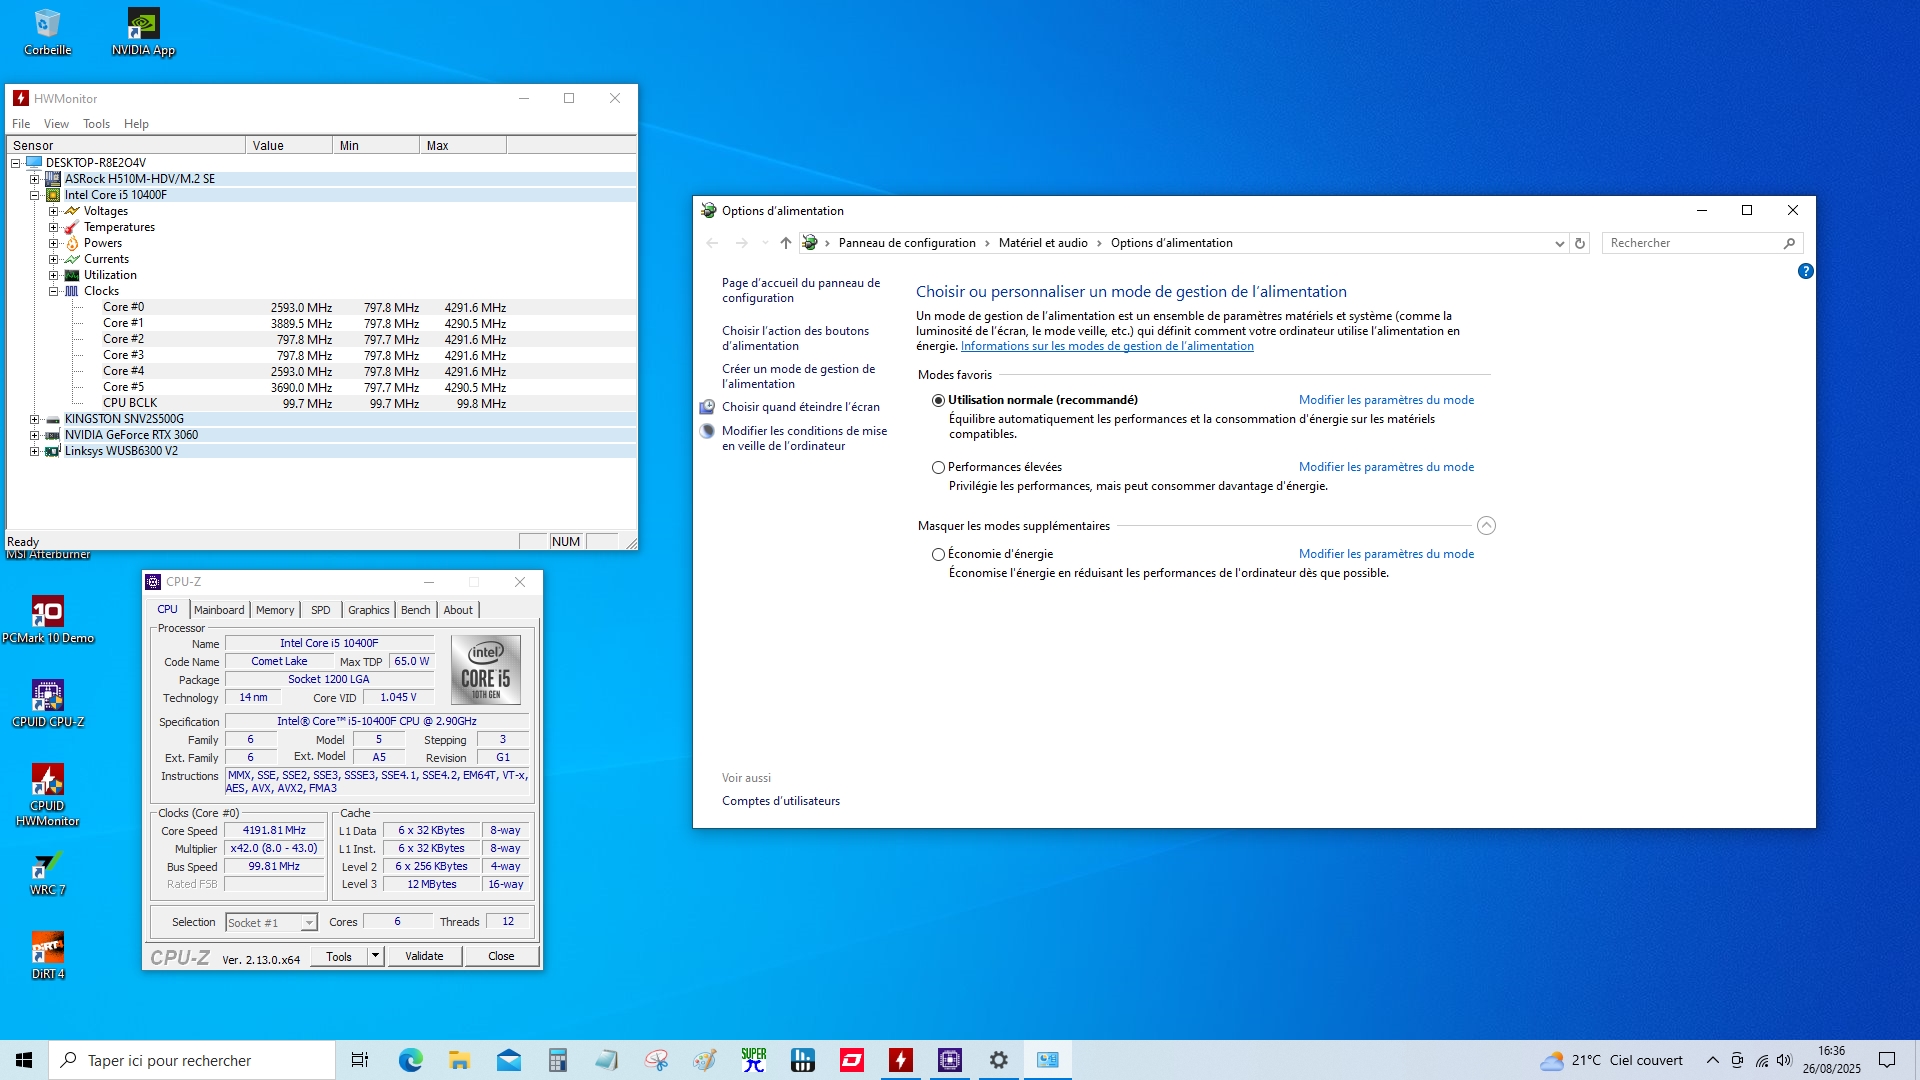Open the Snipping Tool from the taskbar
This screenshot has width=1920, height=1080.
click(x=655, y=1060)
